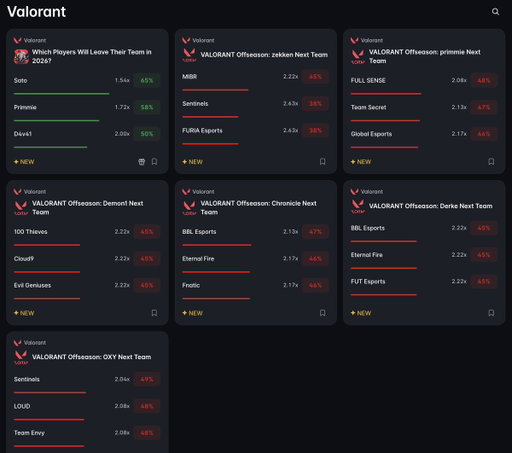Click Valorant category tag on the Derke card
The image size is (512, 453).
click(x=367, y=192)
